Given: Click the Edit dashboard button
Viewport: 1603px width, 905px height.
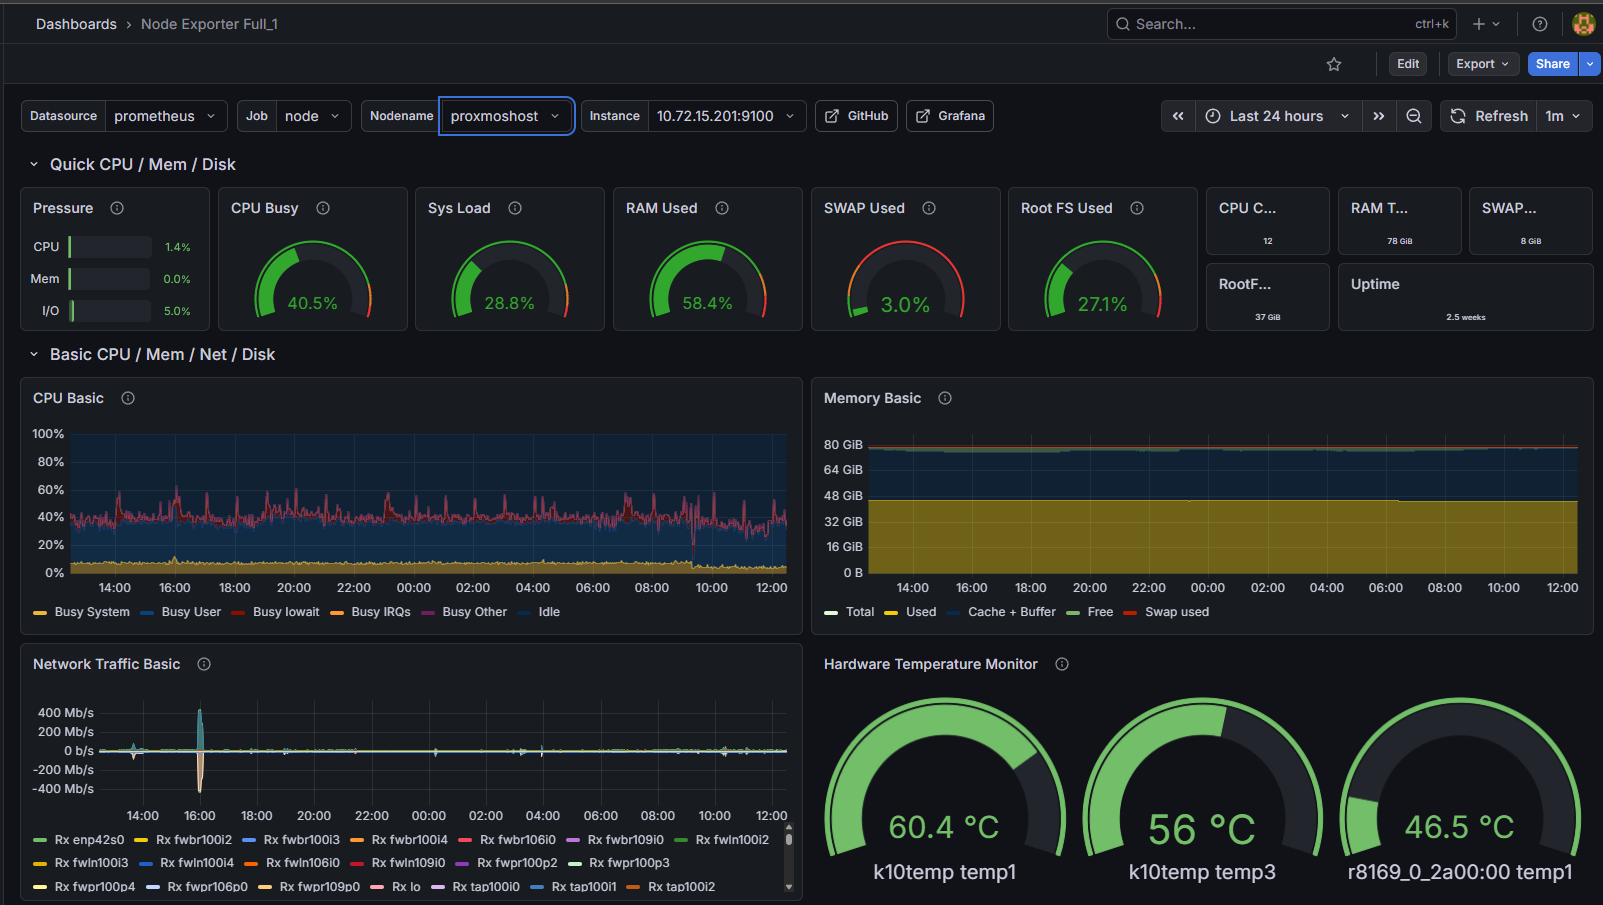Looking at the screenshot, I should click(x=1408, y=64).
